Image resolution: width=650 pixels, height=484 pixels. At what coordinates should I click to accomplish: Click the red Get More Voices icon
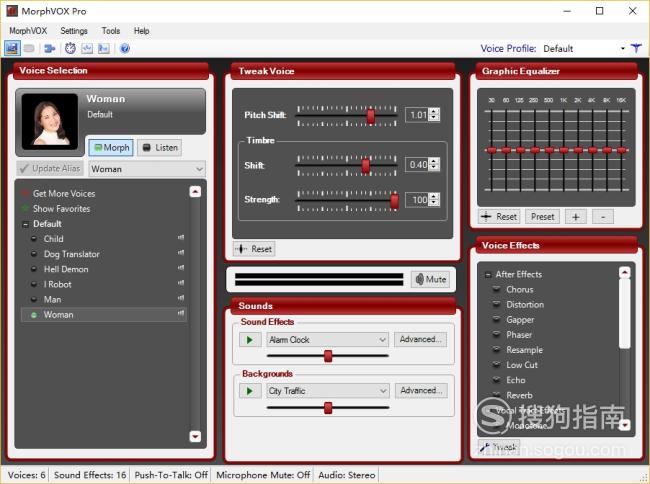coord(25,193)
